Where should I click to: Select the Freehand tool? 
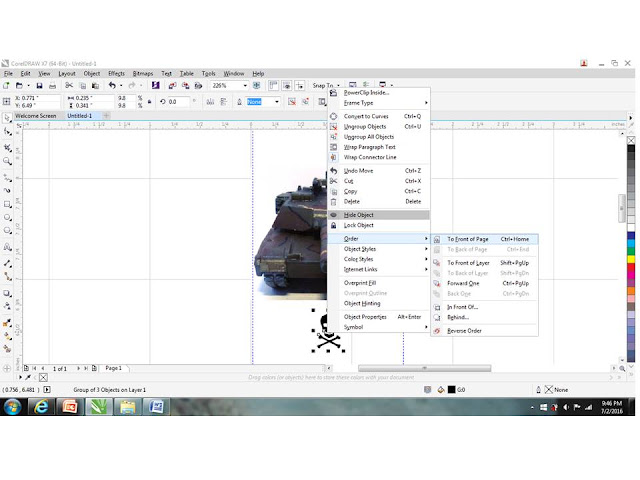click(x=7, y=178)
